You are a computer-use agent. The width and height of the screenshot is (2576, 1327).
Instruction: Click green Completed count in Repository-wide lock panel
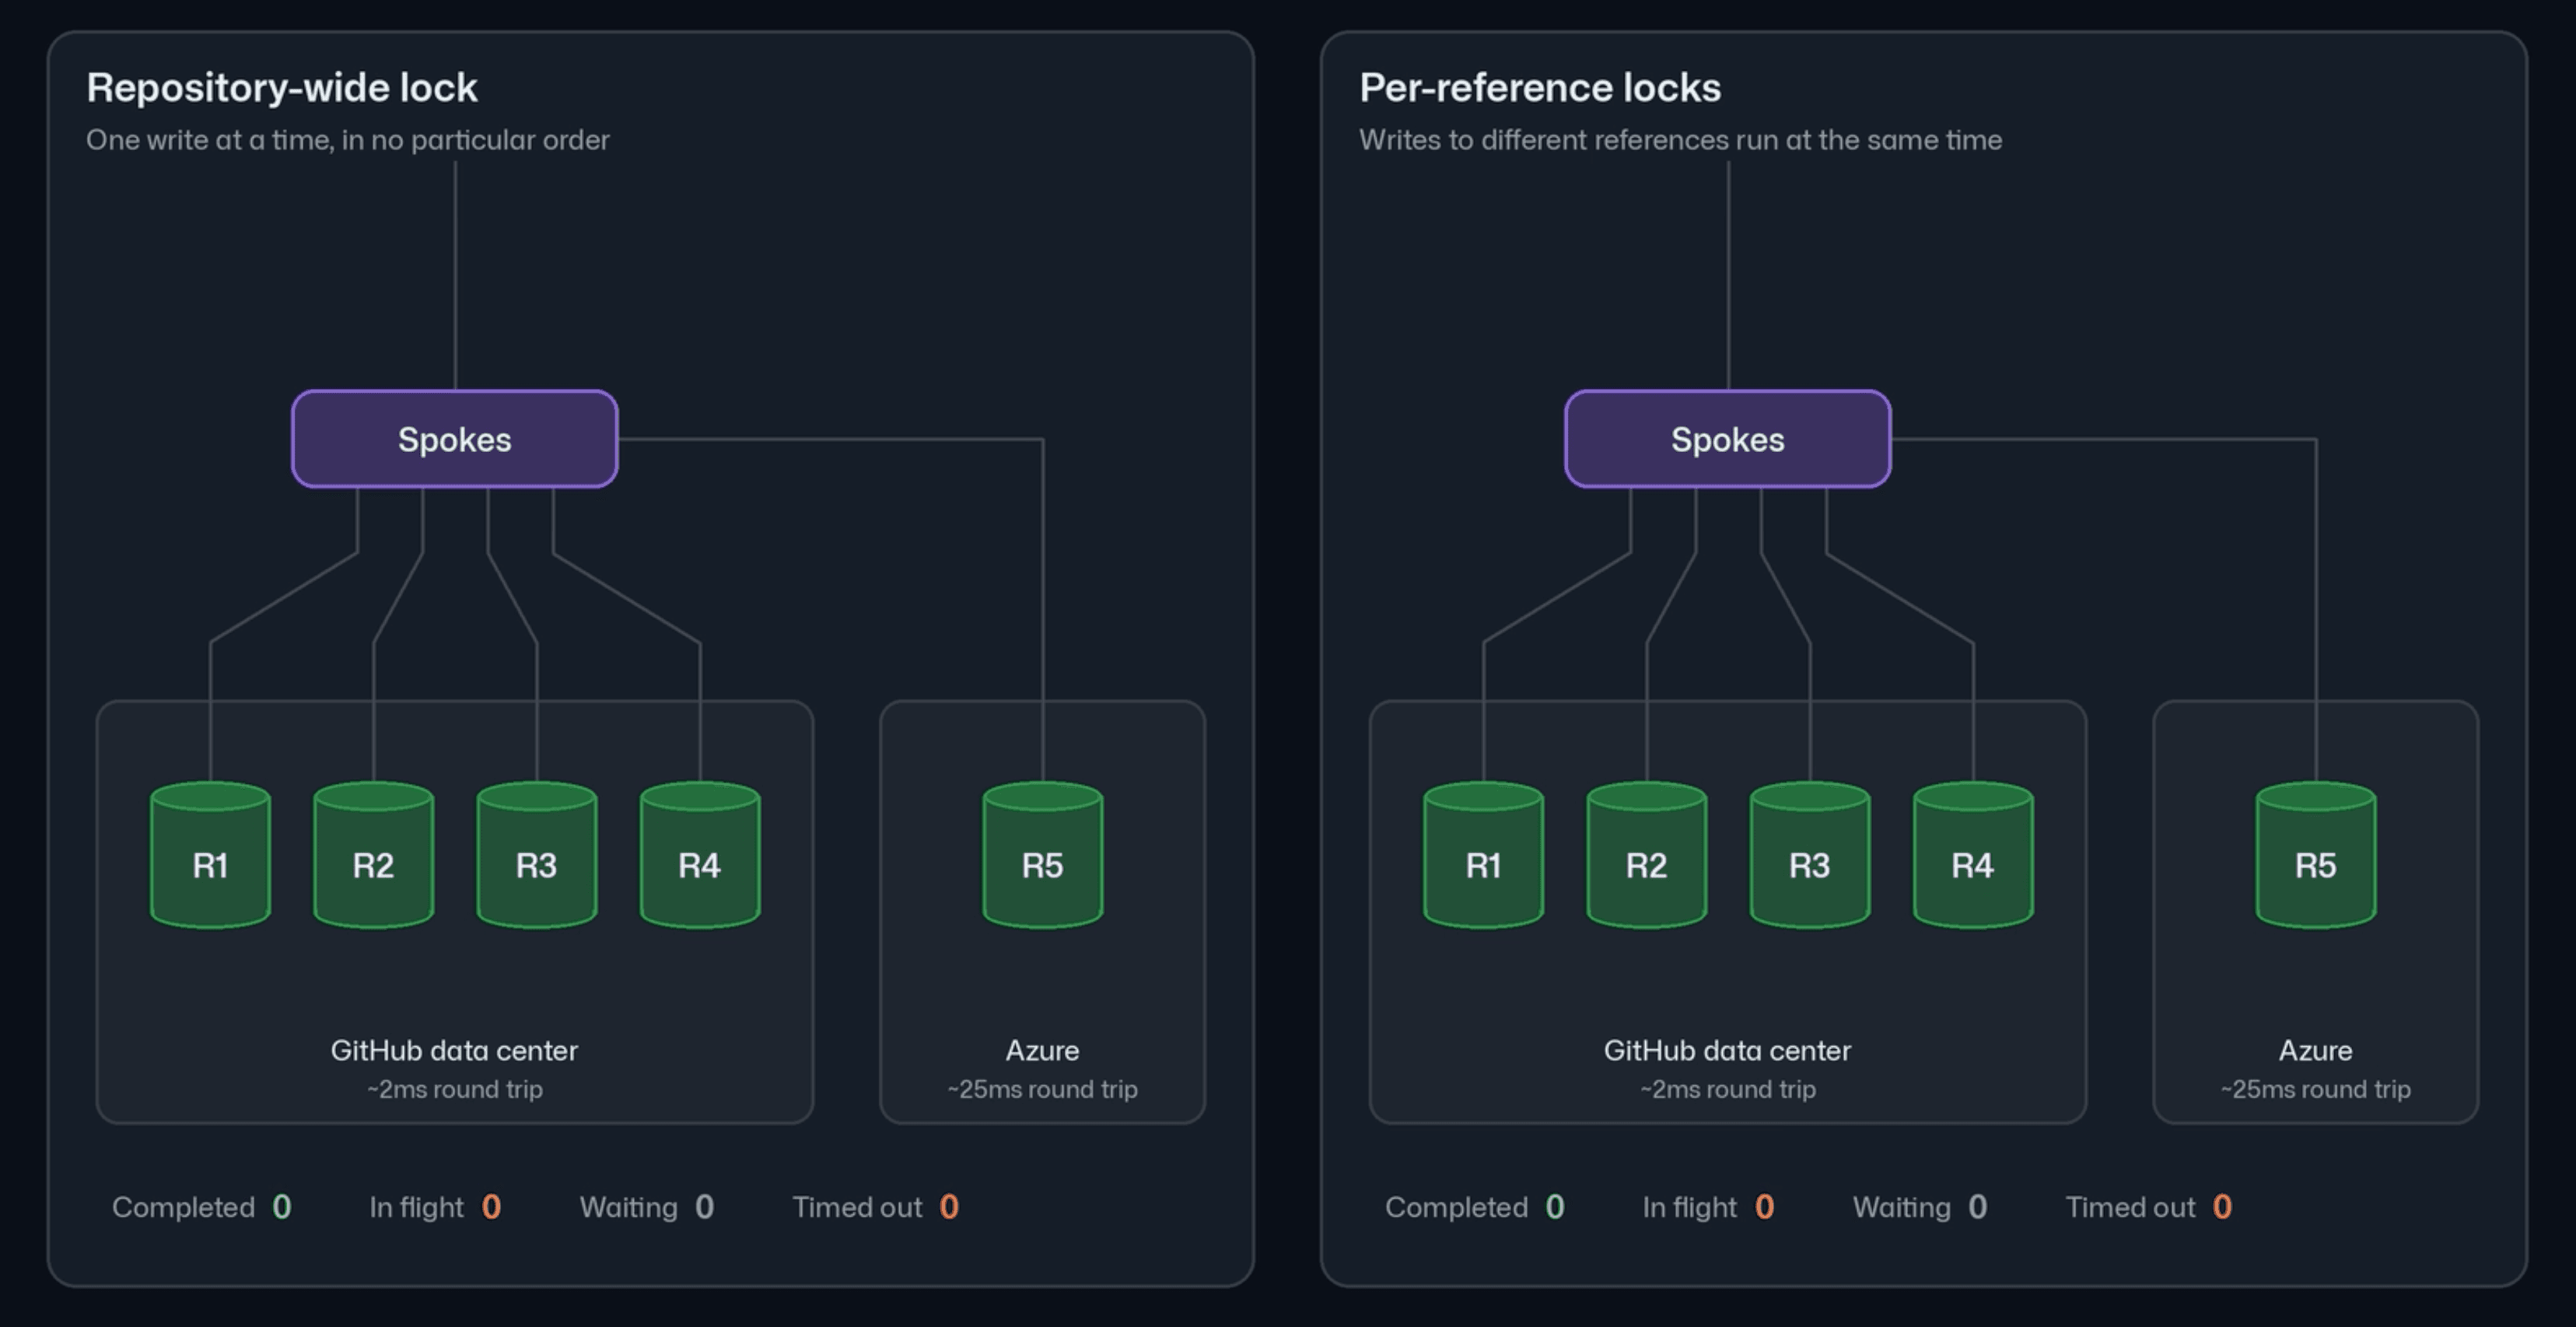click(x=282, y=1207)
